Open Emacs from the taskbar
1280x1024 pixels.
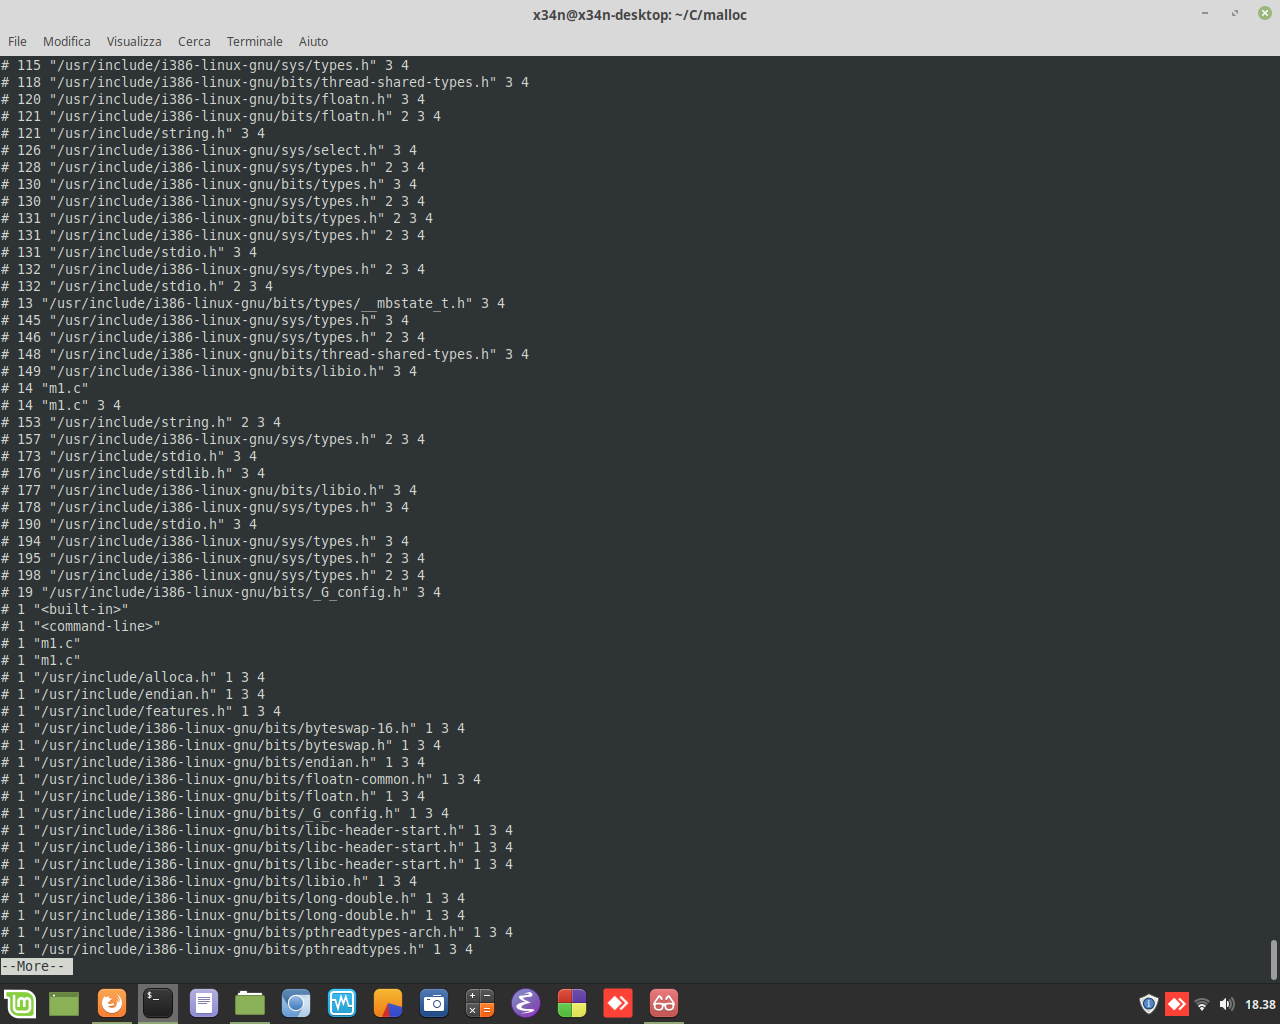(525, 1003)
